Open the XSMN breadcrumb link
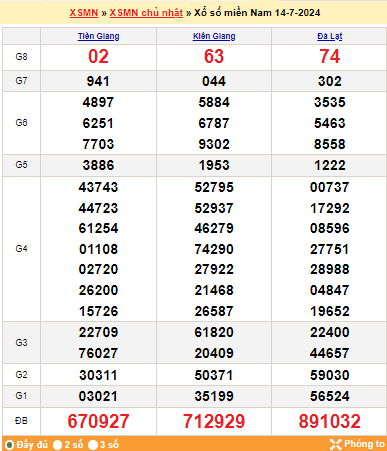 (84, 13)
